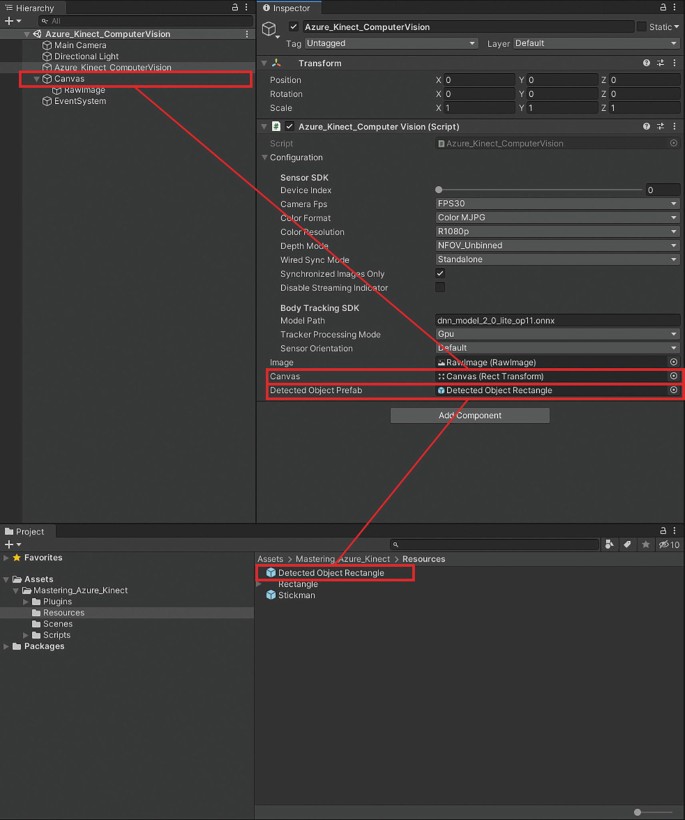Select the Stickman prefab in Resources

pos(296,595)
